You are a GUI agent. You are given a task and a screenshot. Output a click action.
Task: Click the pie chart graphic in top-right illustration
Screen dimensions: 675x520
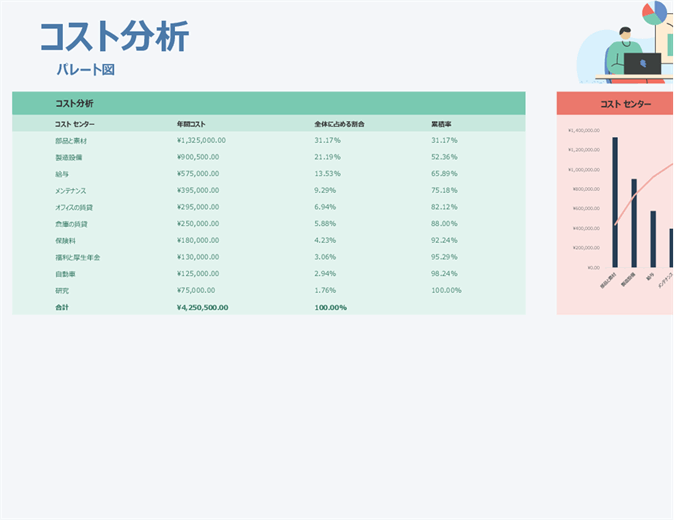[654, 12]
